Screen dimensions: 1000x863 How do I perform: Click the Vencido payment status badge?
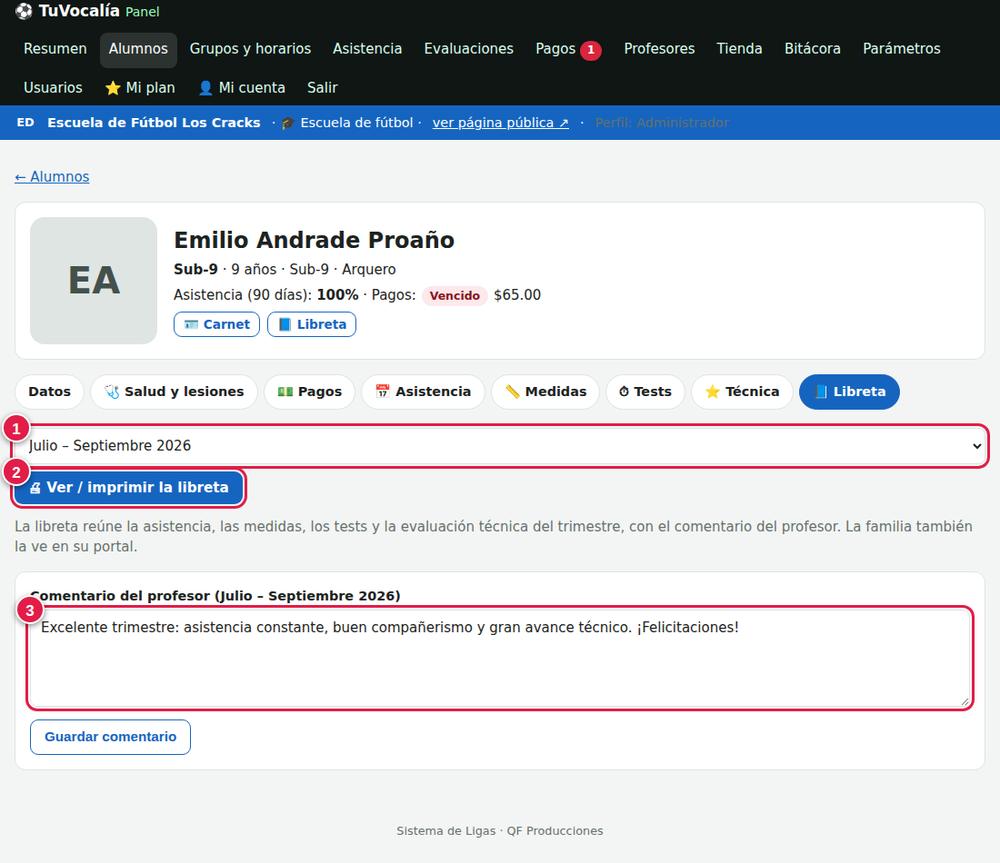[x=455, y=295]
